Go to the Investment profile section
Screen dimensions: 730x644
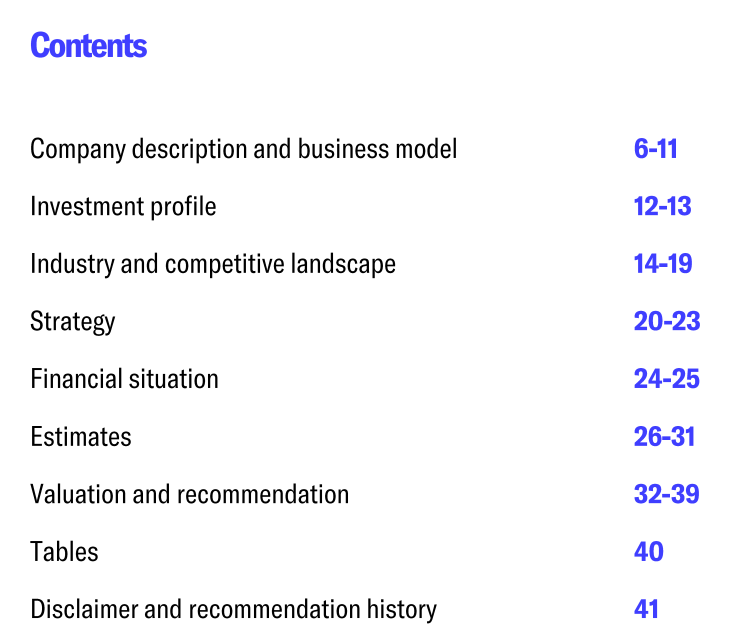point(123,207)
